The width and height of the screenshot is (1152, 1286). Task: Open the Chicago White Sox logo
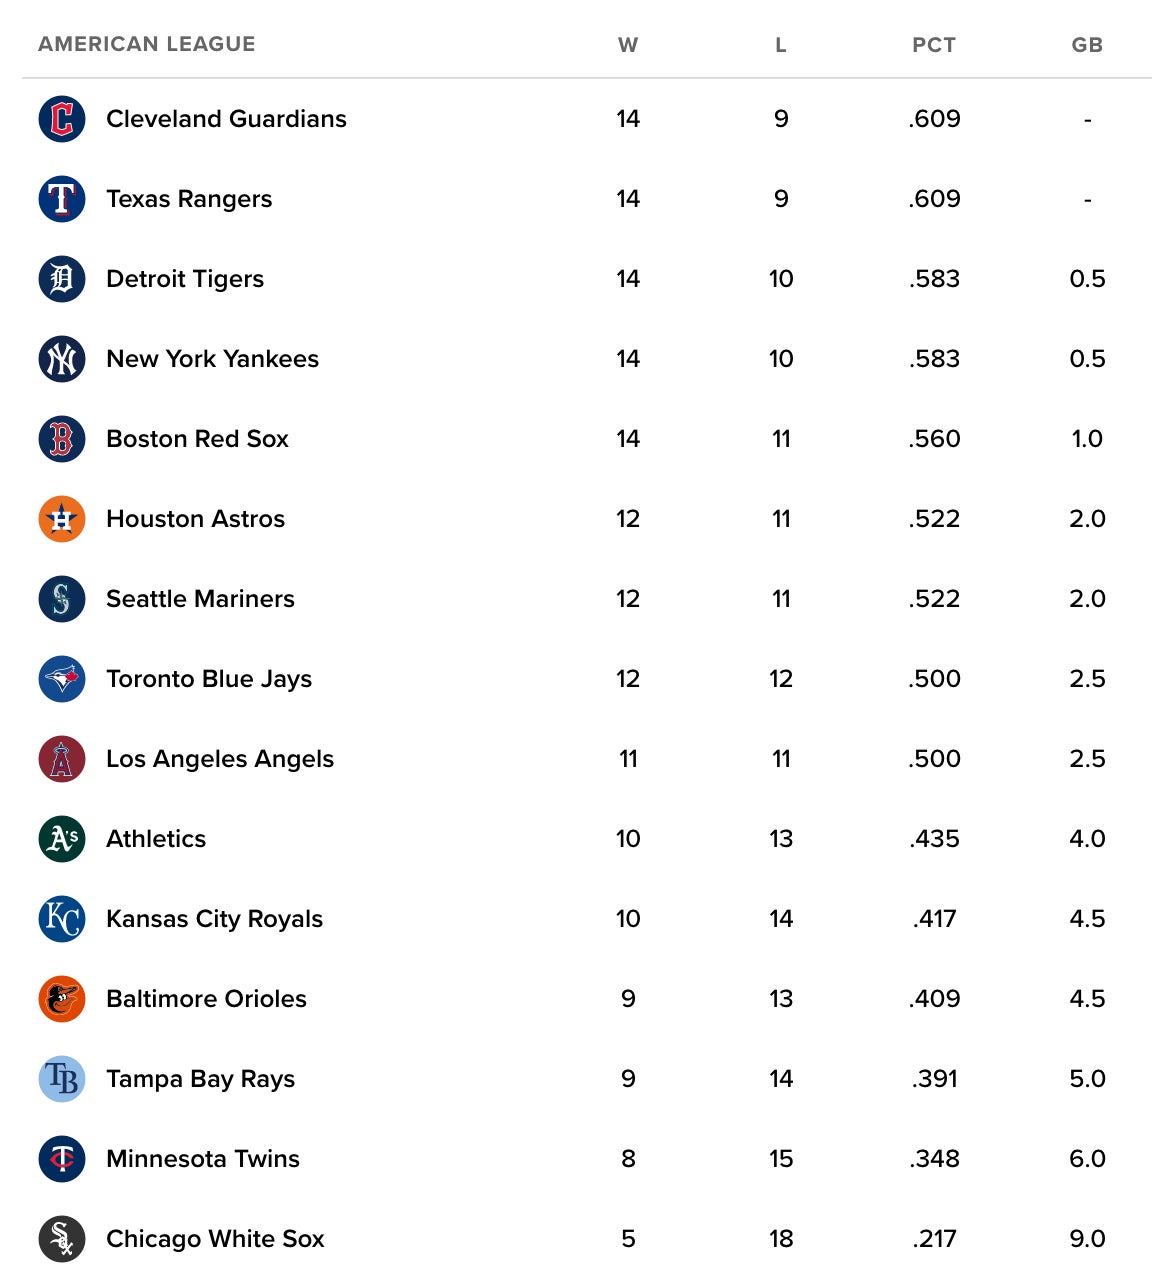tap(62, 1239)
